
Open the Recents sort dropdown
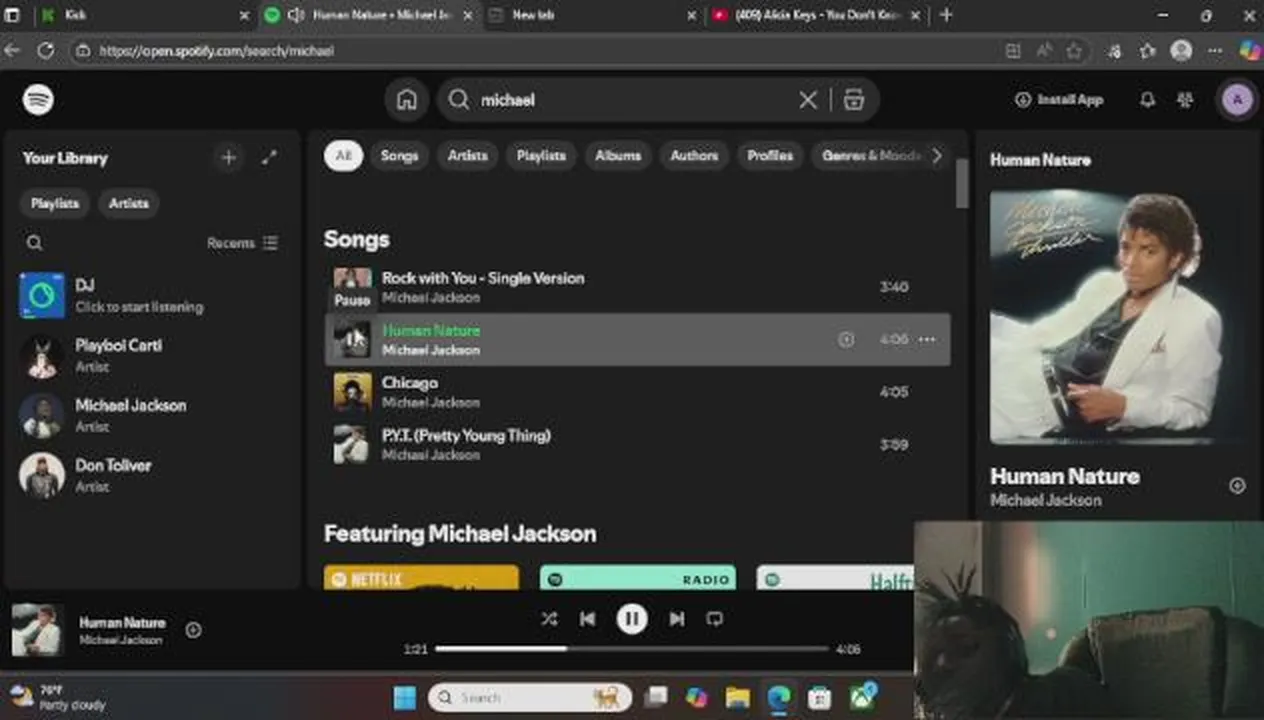click(242, 243)
